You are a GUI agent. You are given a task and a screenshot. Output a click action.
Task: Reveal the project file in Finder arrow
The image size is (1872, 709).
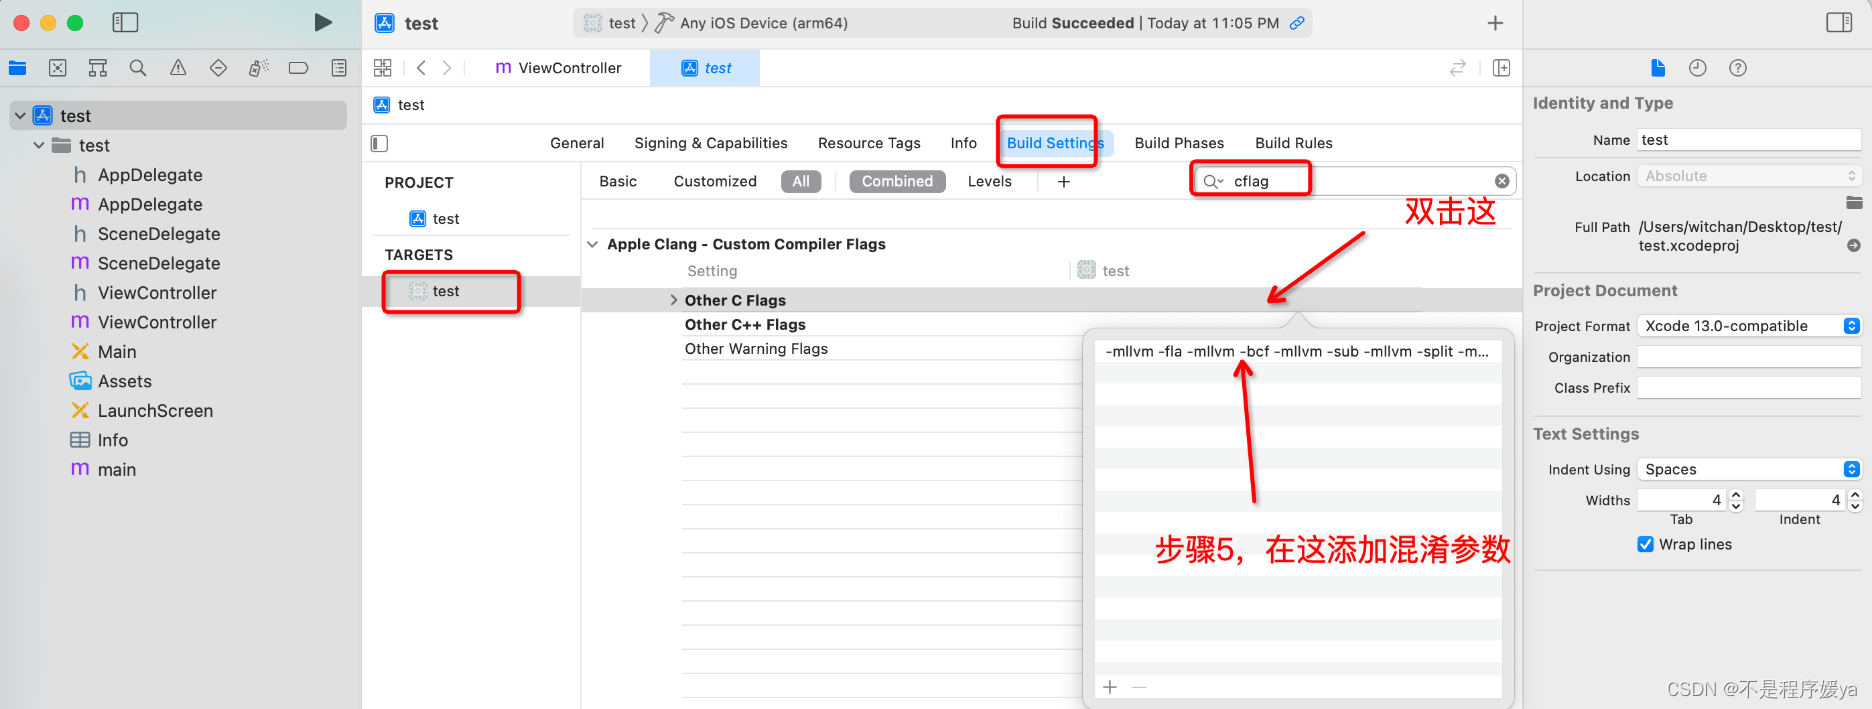tap(1853, 245)
